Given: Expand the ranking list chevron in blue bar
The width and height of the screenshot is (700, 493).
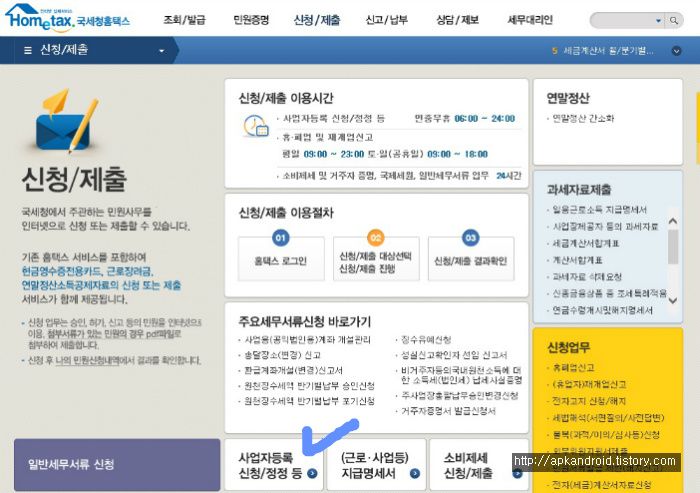Looking at the screenshot, I should pos(676,51).
